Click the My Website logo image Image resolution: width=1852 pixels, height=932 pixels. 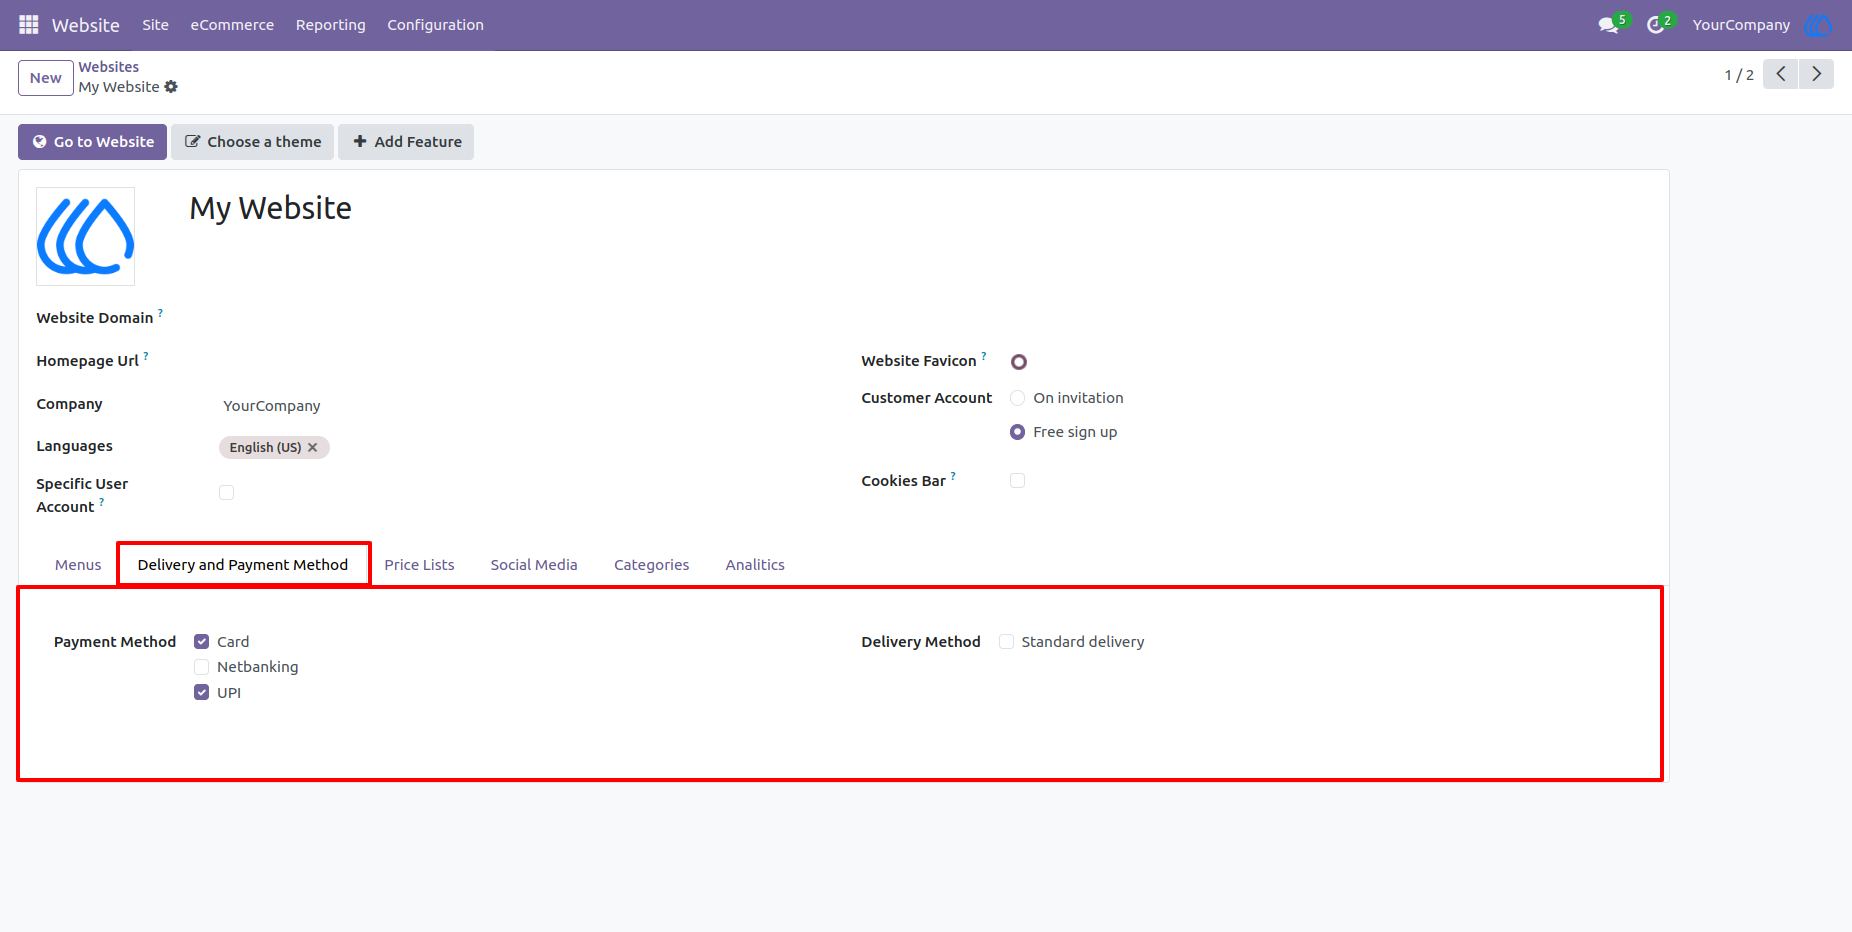pos(86,237)
